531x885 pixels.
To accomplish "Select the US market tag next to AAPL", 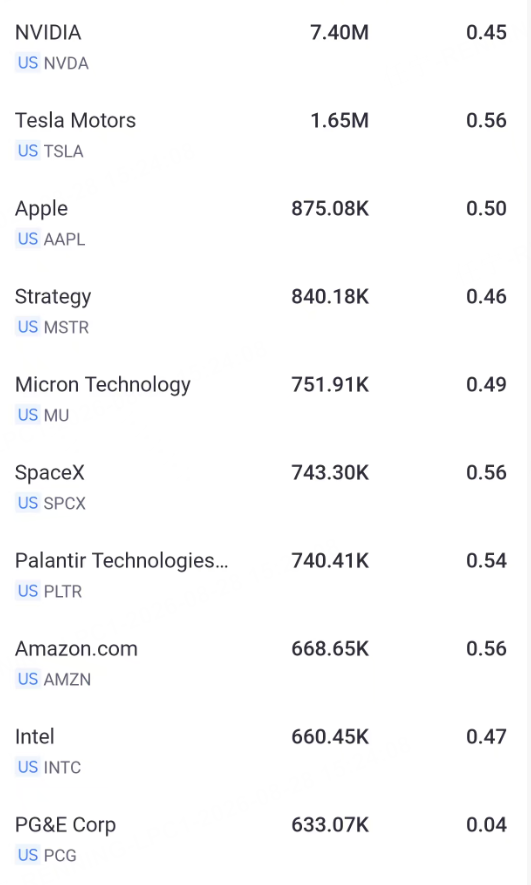I will [x=28, y=239].
